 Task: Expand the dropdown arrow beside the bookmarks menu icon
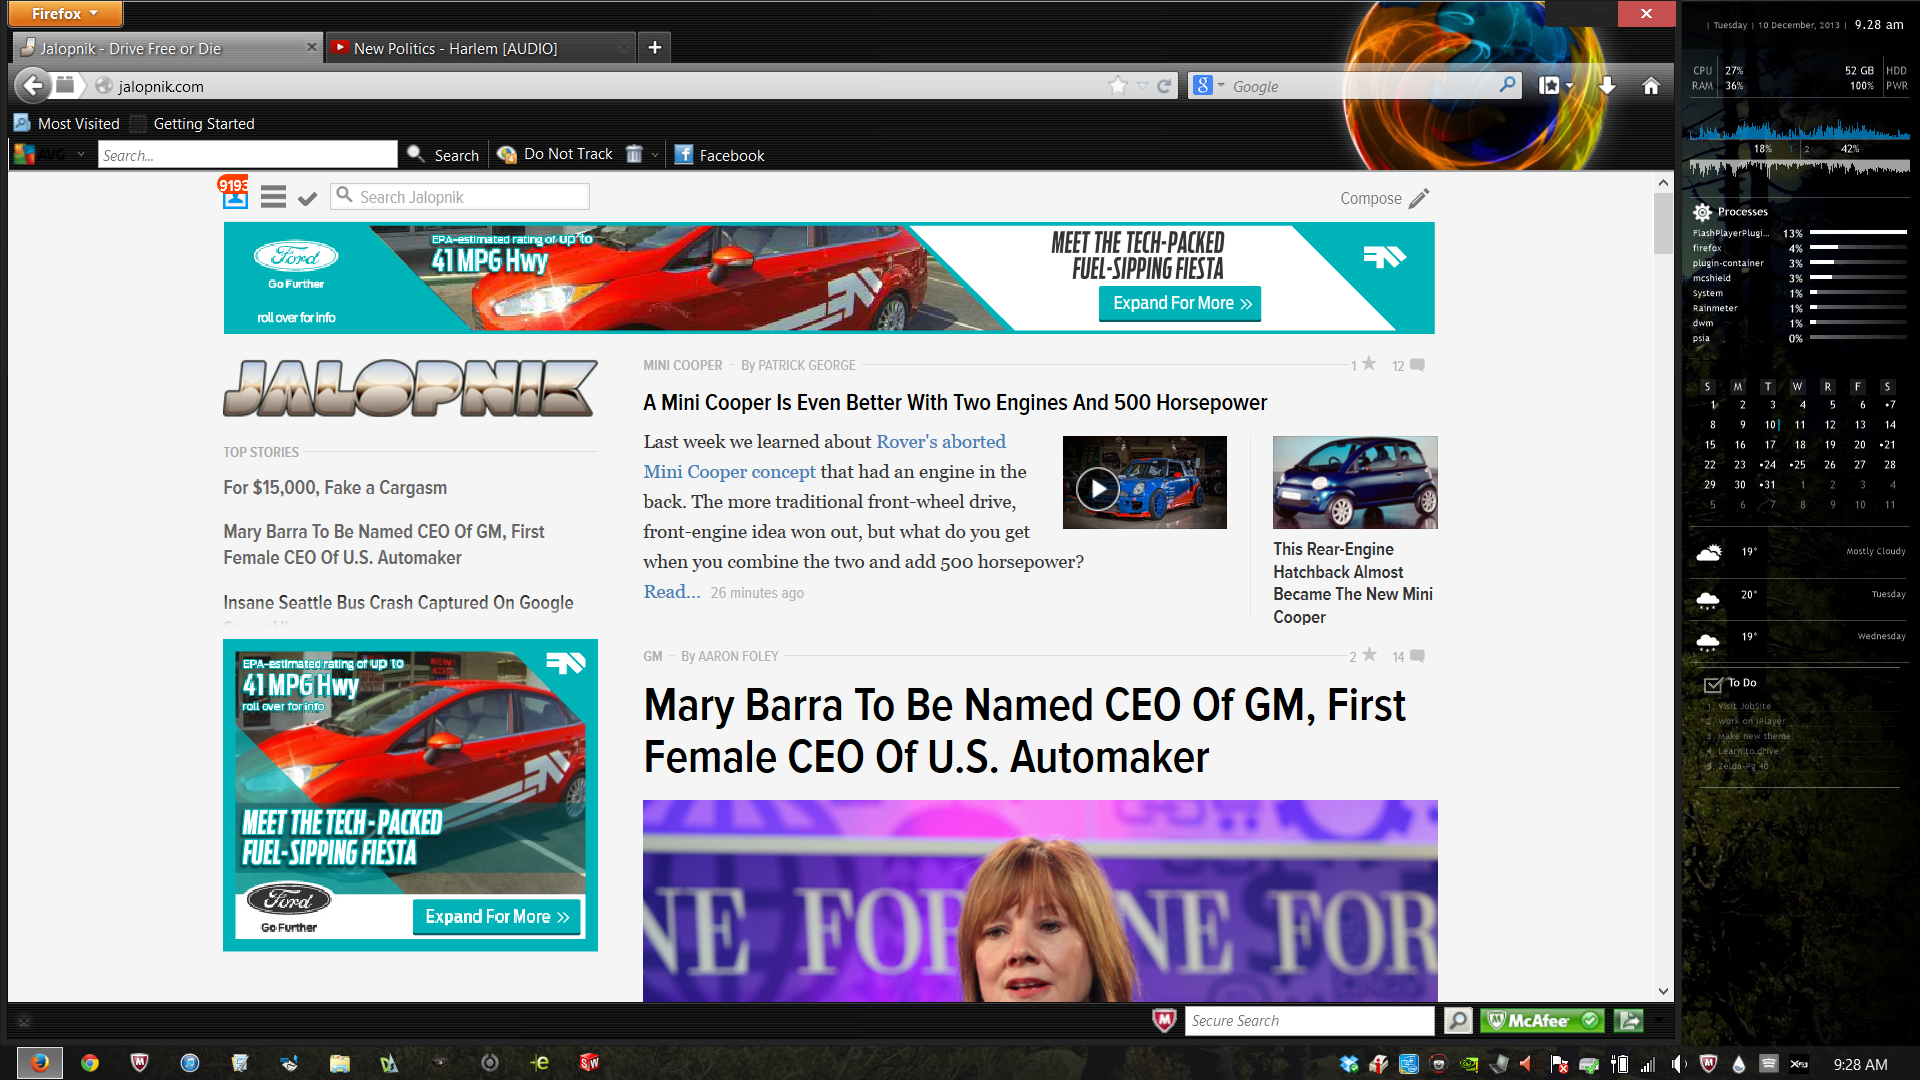1569,87
